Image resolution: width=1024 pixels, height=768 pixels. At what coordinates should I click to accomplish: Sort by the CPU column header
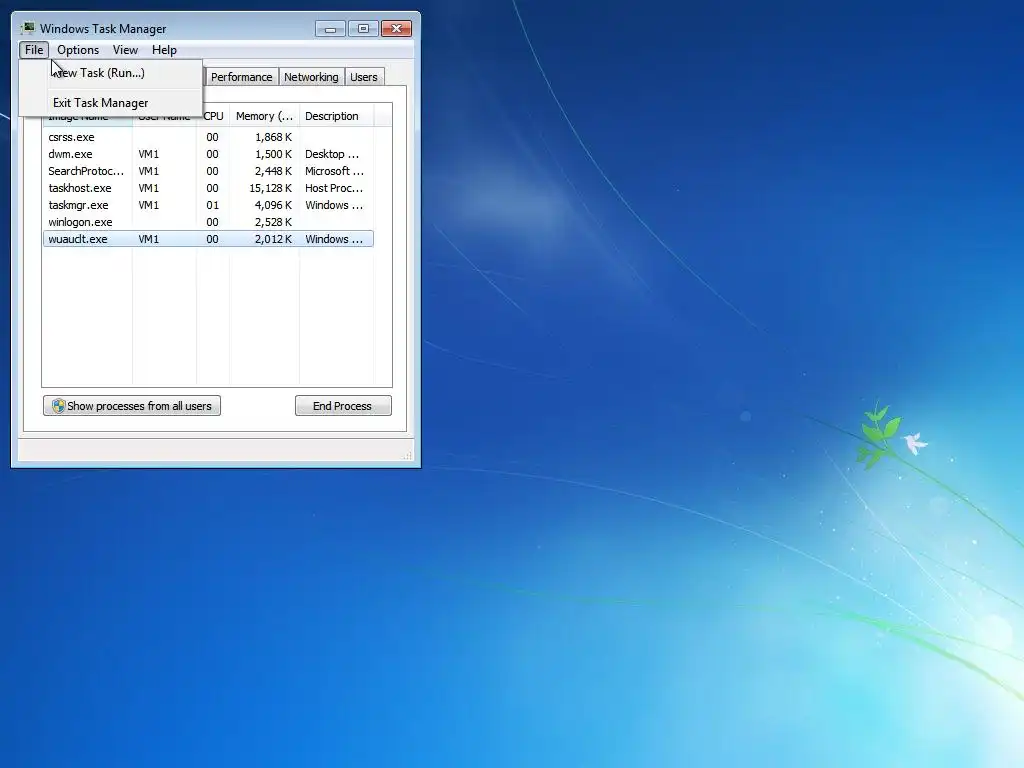(x=214, y=116)
